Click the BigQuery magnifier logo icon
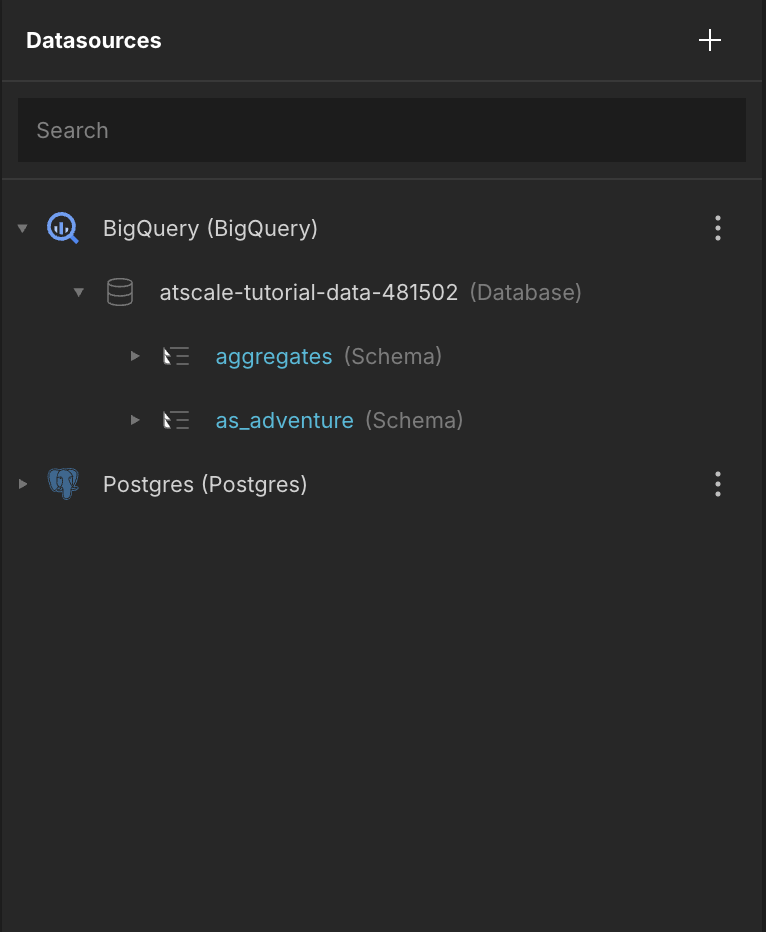 [x=63, y=228]
